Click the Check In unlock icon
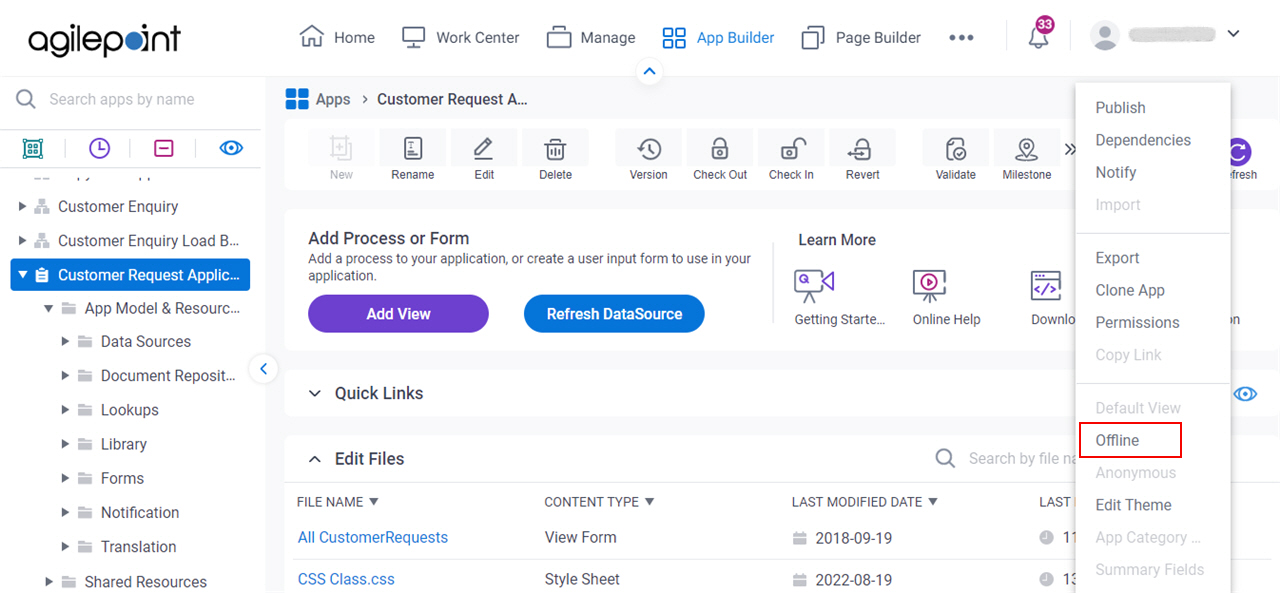 [791, 150]
